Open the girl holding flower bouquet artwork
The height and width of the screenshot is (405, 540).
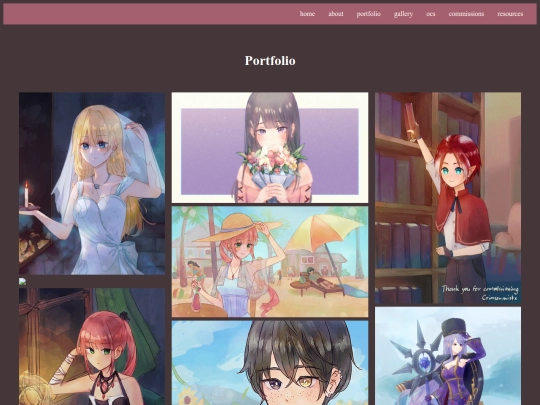[270, 147]
